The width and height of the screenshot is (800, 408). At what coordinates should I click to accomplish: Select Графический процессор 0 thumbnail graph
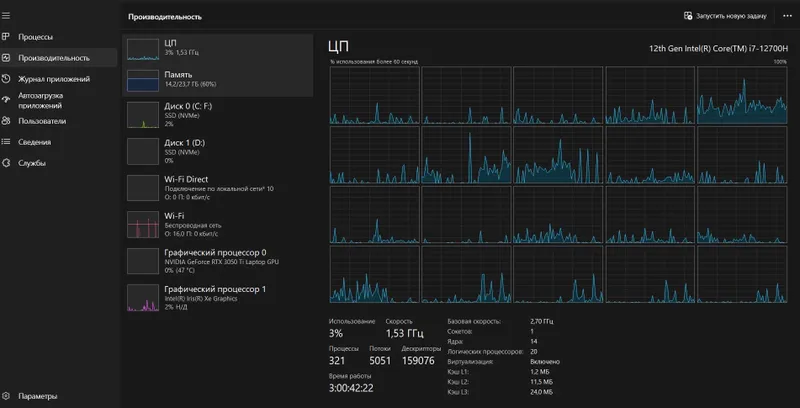coord(143,261)
